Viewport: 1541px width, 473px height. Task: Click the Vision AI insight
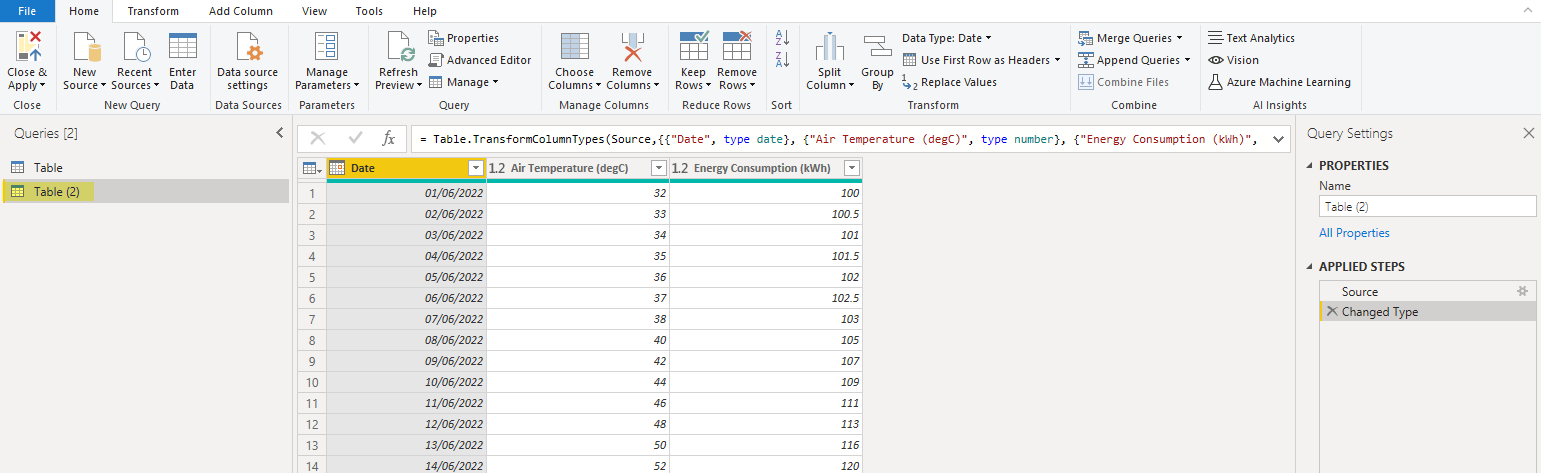pyautogui.click(x=1233, y=60)
